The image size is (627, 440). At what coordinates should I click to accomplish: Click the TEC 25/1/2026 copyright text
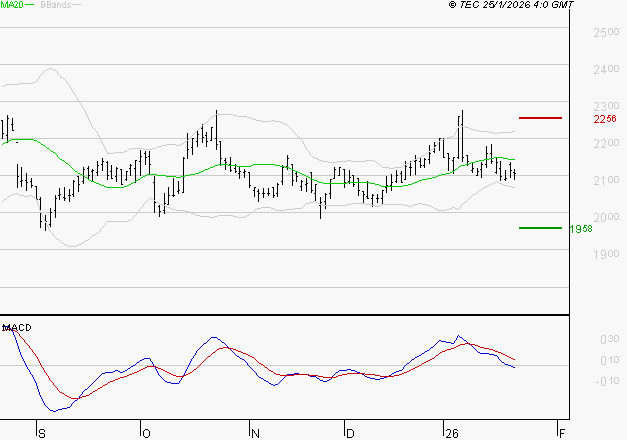(511, 4)
